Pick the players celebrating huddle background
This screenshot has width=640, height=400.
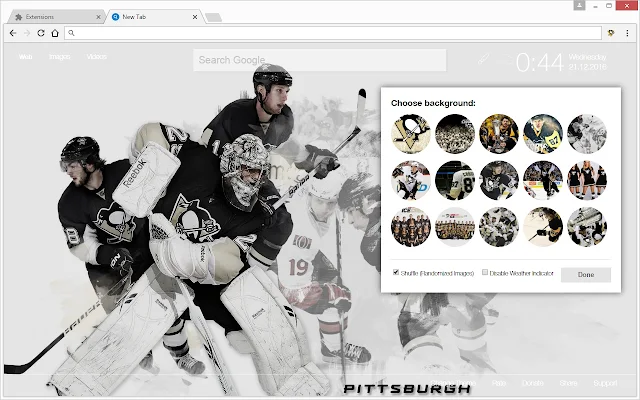[x=499, y=227]
